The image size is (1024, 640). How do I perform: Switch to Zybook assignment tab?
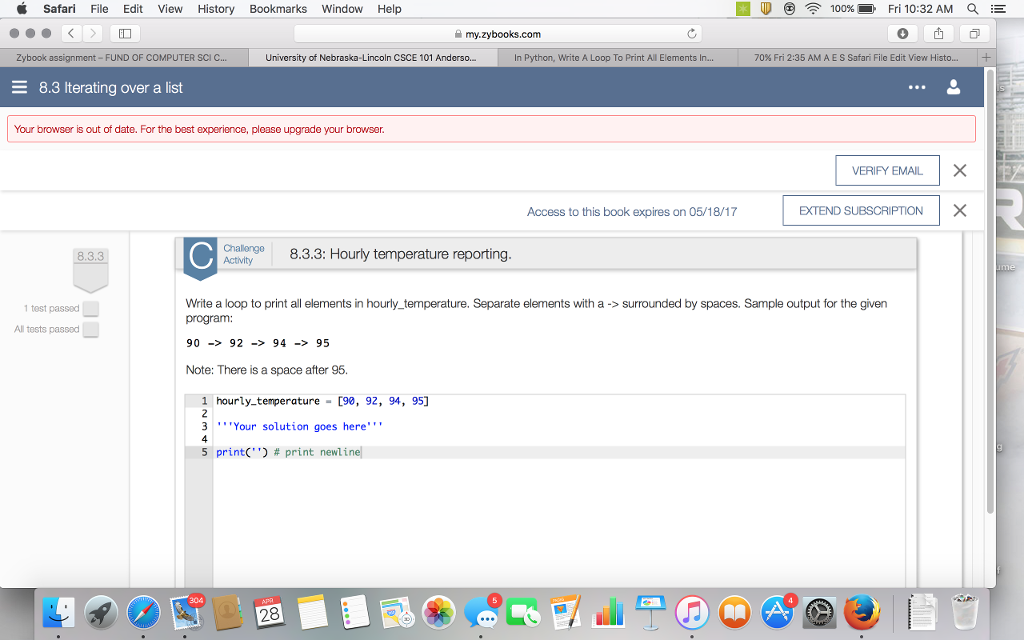click(x=124, y=57)
